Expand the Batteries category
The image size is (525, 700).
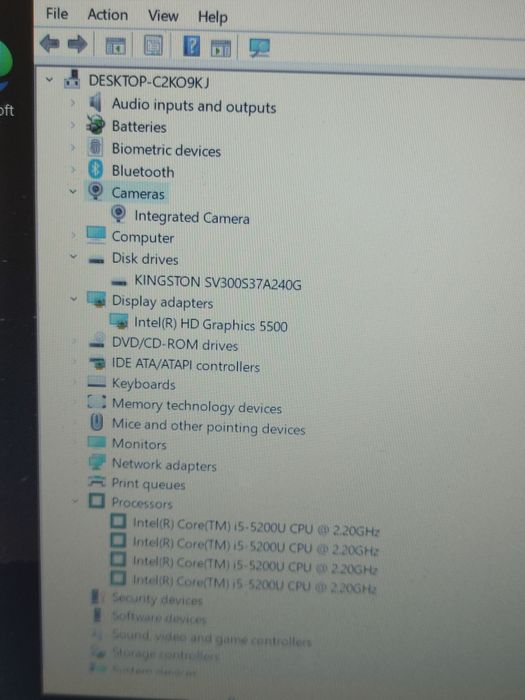point(73,125)
